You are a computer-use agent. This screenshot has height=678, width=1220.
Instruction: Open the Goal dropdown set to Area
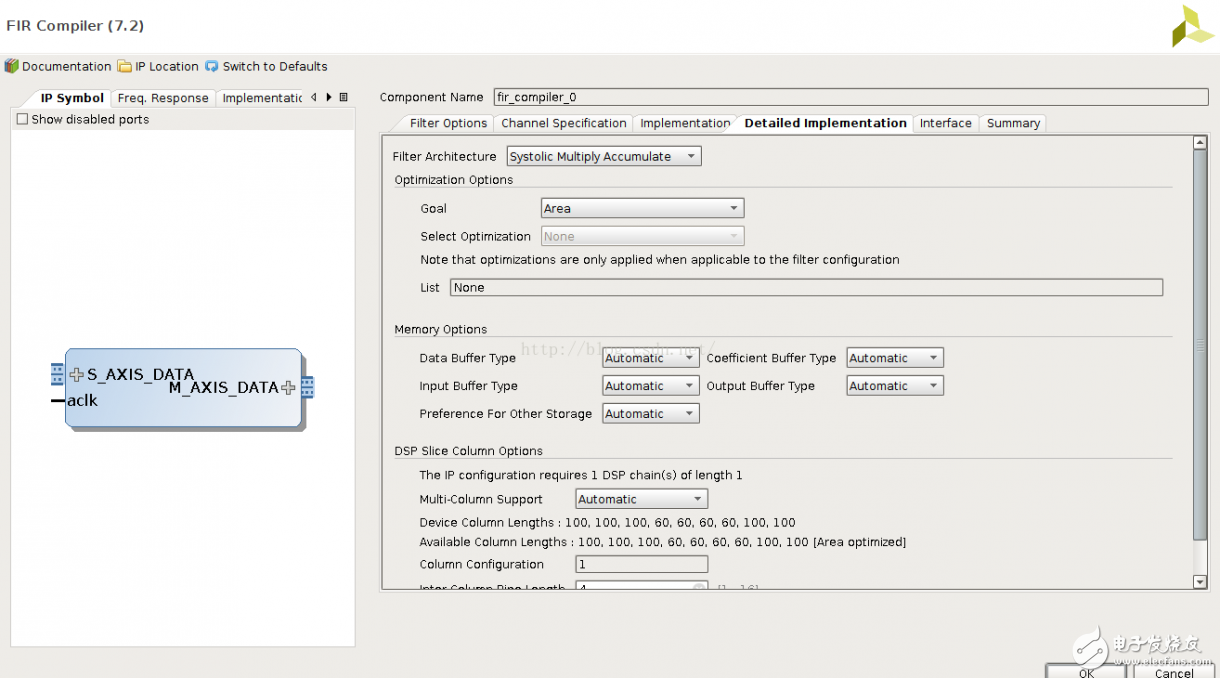[642, 208]
